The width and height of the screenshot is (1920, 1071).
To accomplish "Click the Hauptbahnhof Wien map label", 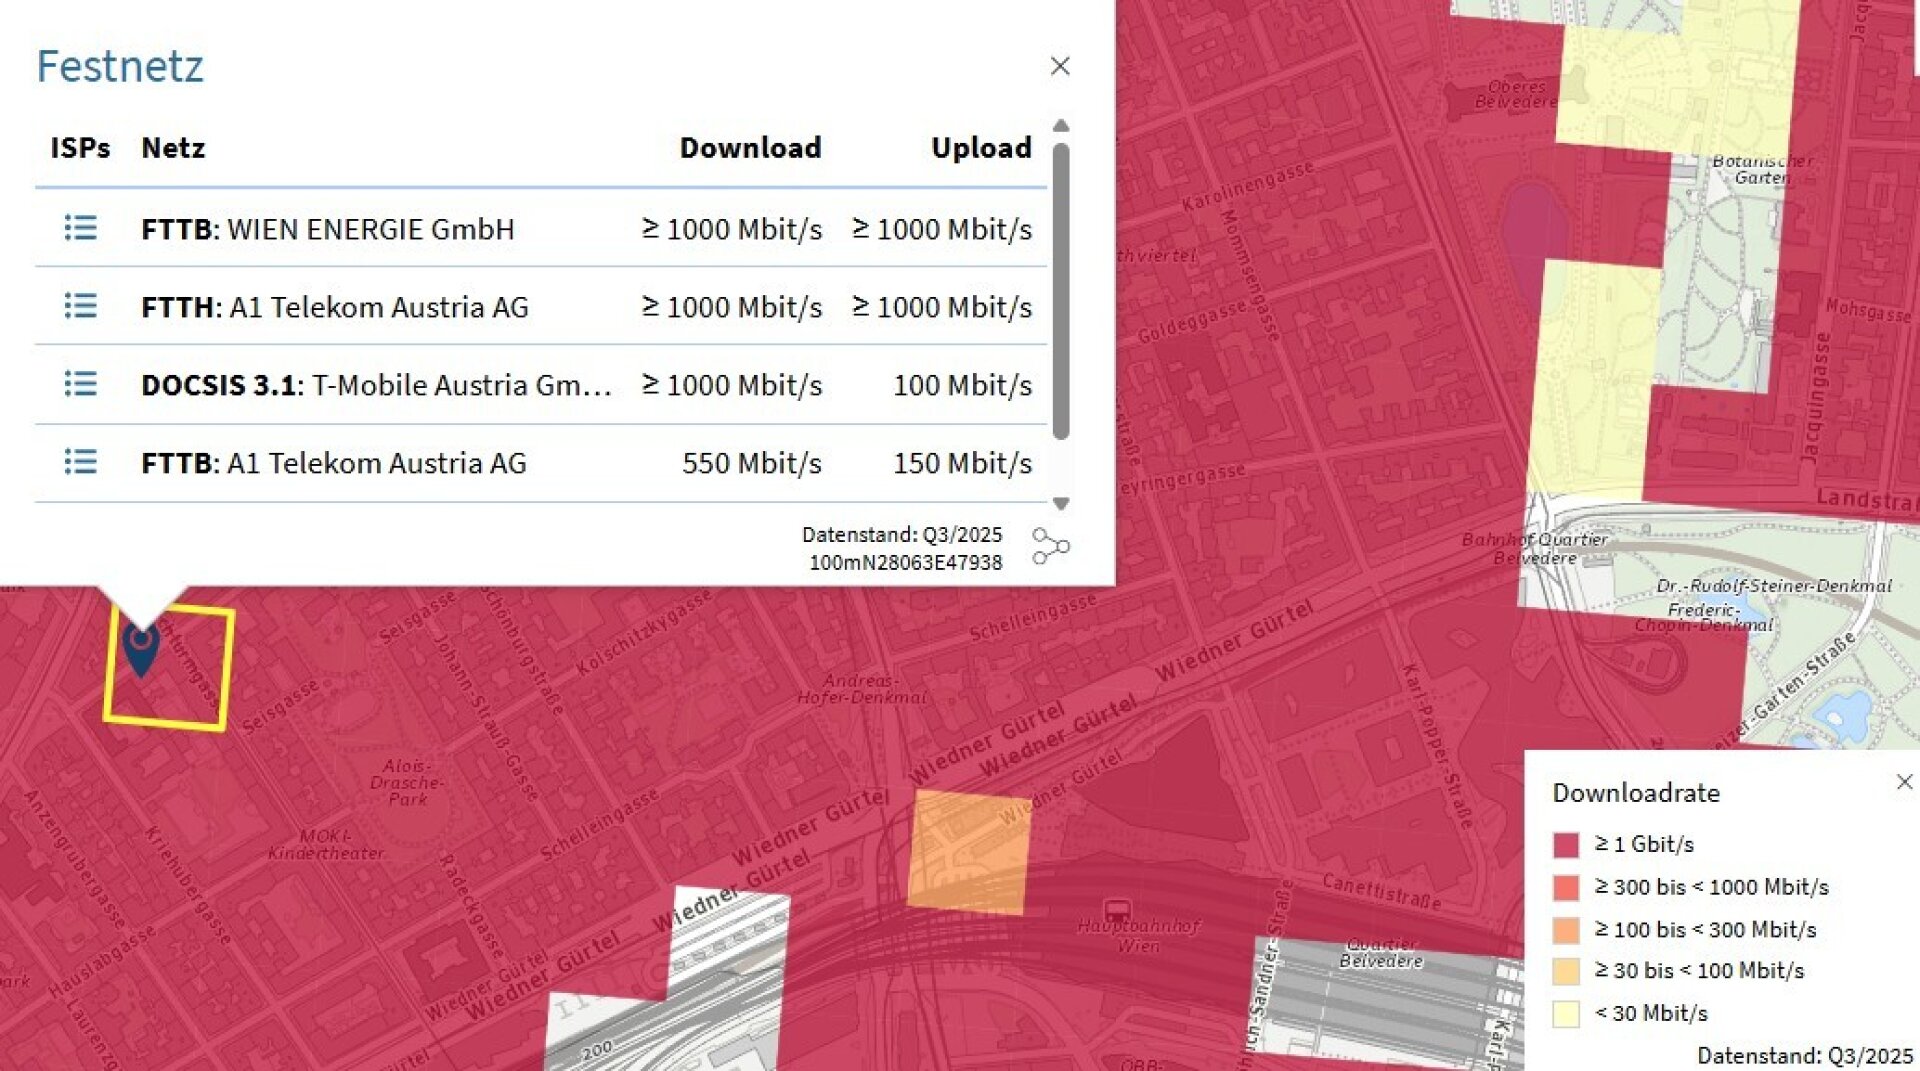I will pyautogui.click(x=1138, y=936).
